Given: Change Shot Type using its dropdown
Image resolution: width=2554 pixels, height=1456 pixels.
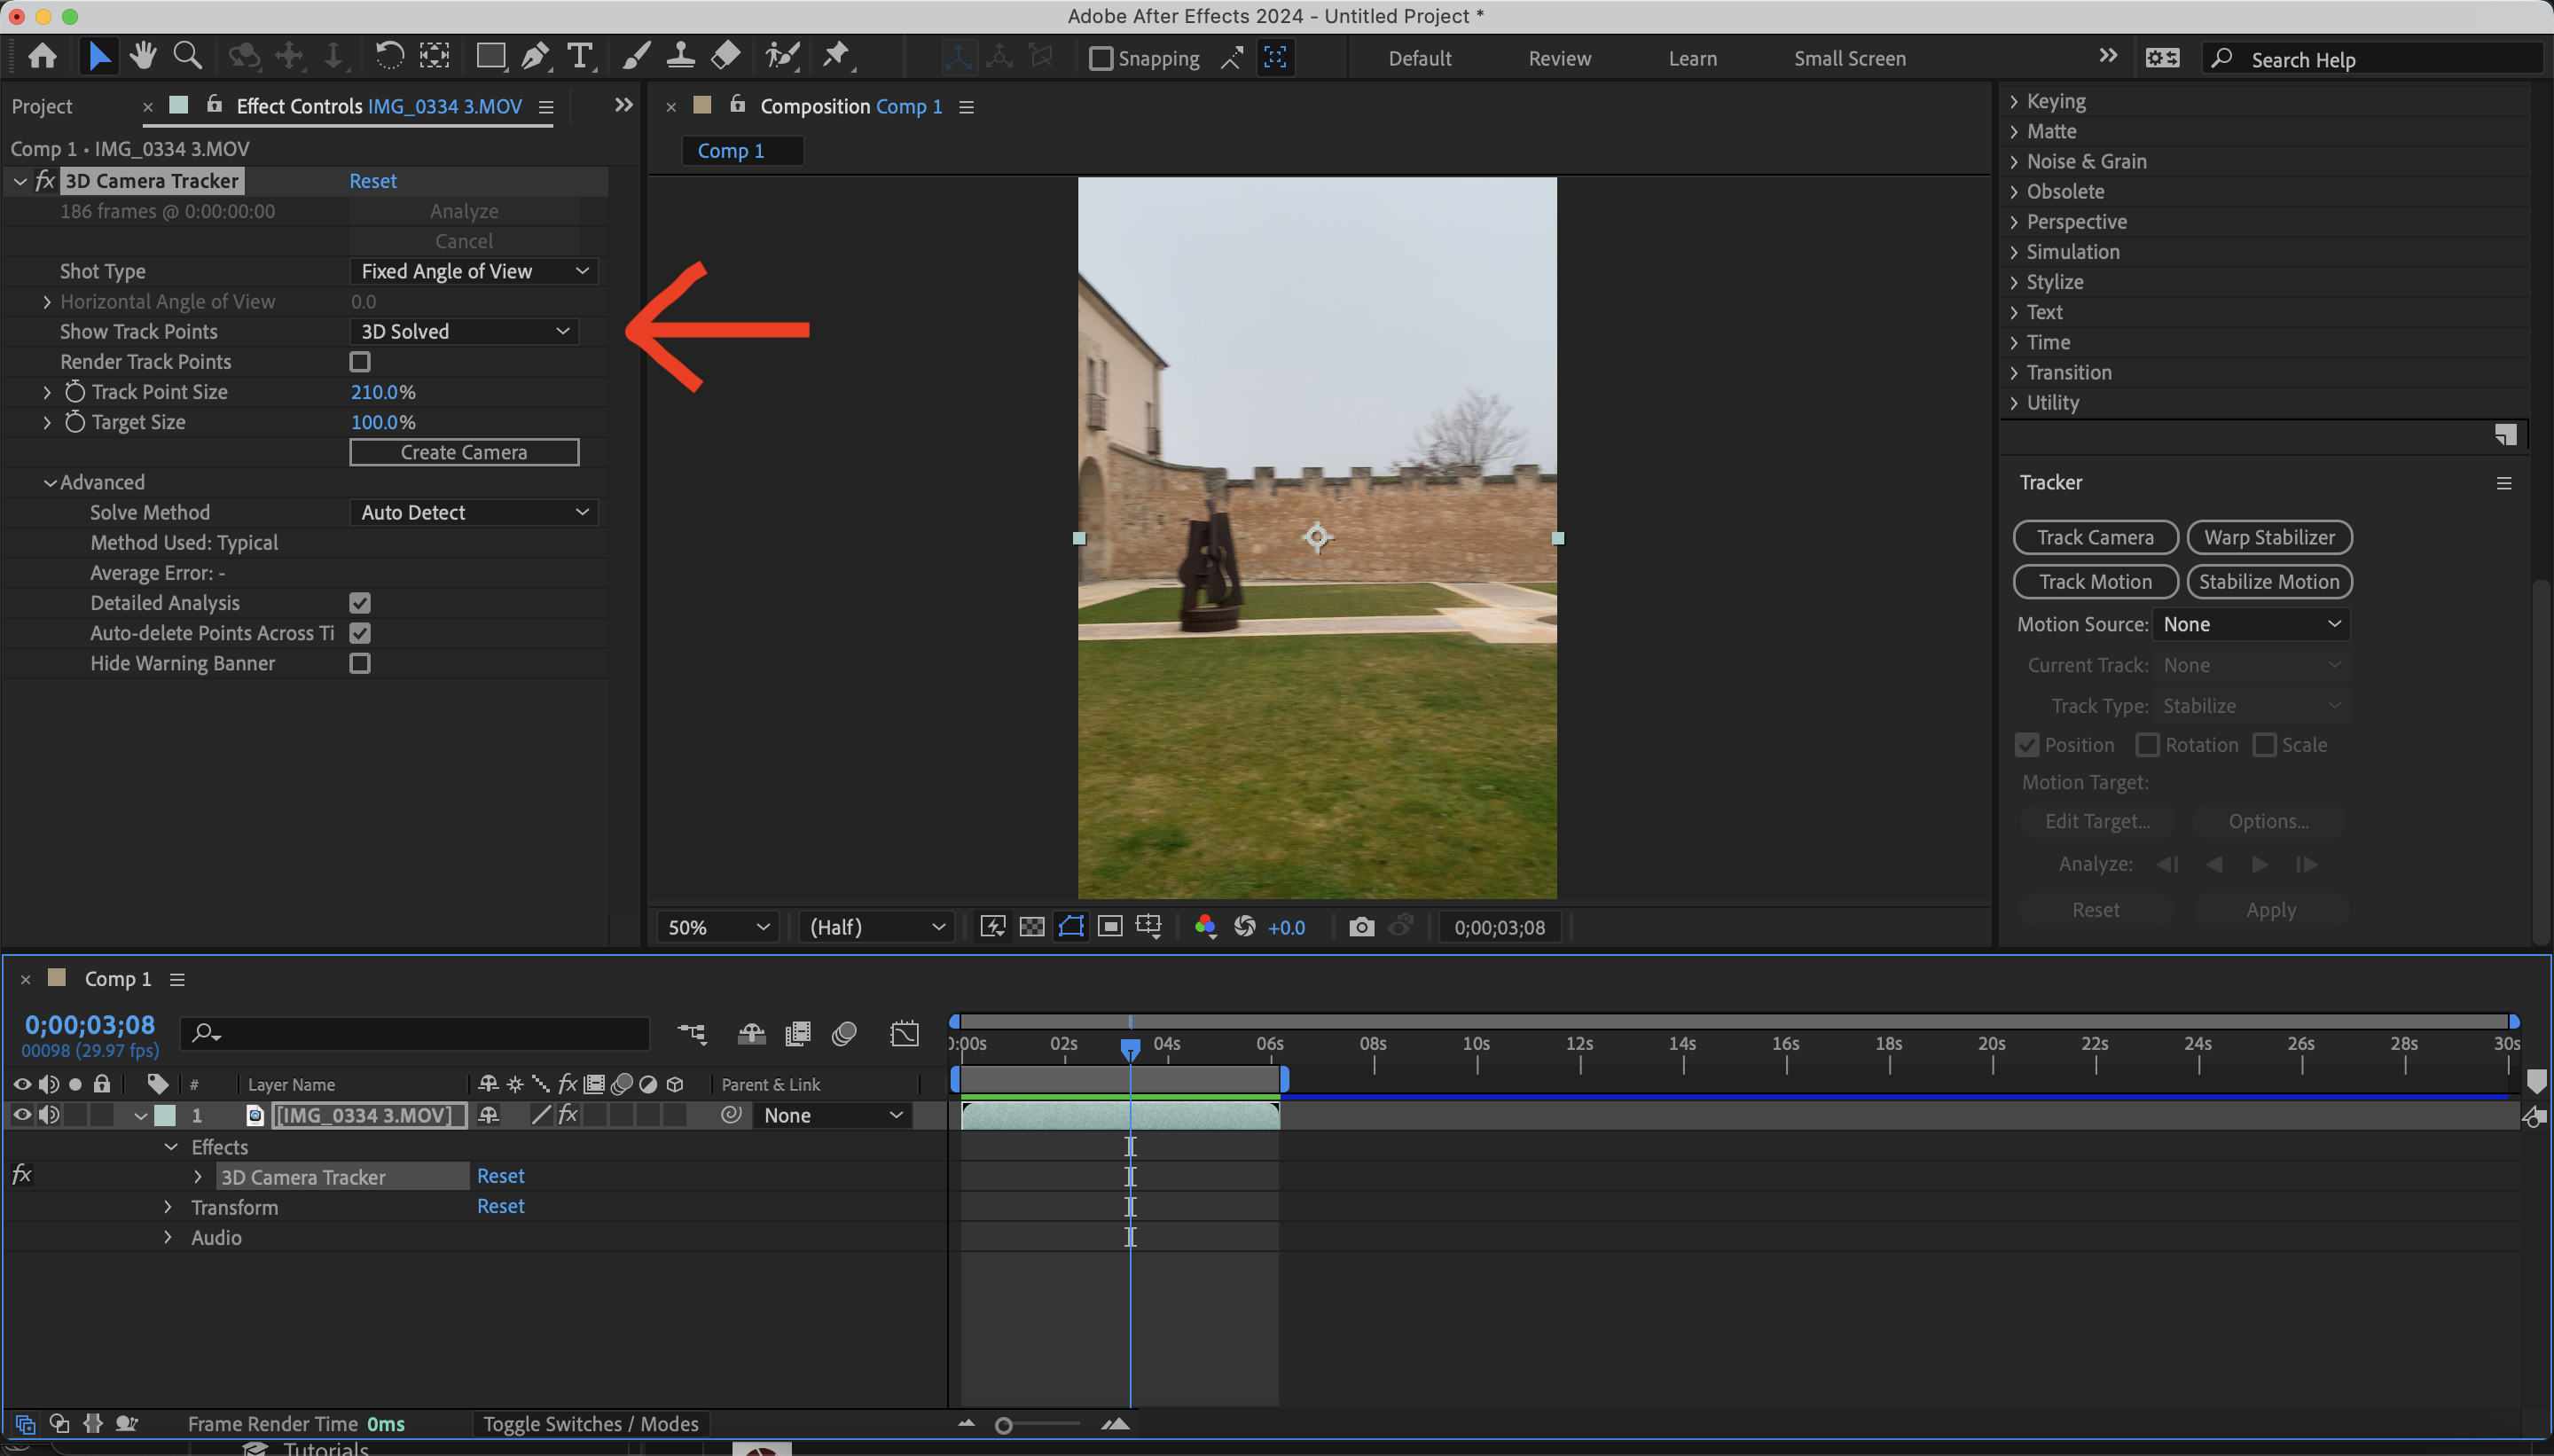Looking at the screenshot, I should point(473,271).
